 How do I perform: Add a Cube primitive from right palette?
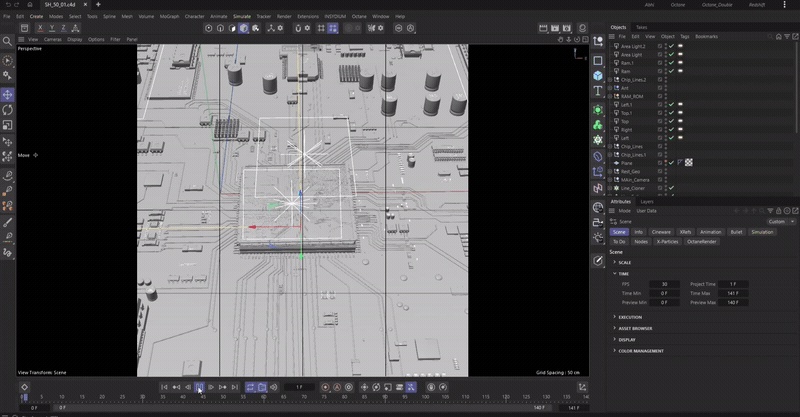pyautogui.click(x=598, y=76)
